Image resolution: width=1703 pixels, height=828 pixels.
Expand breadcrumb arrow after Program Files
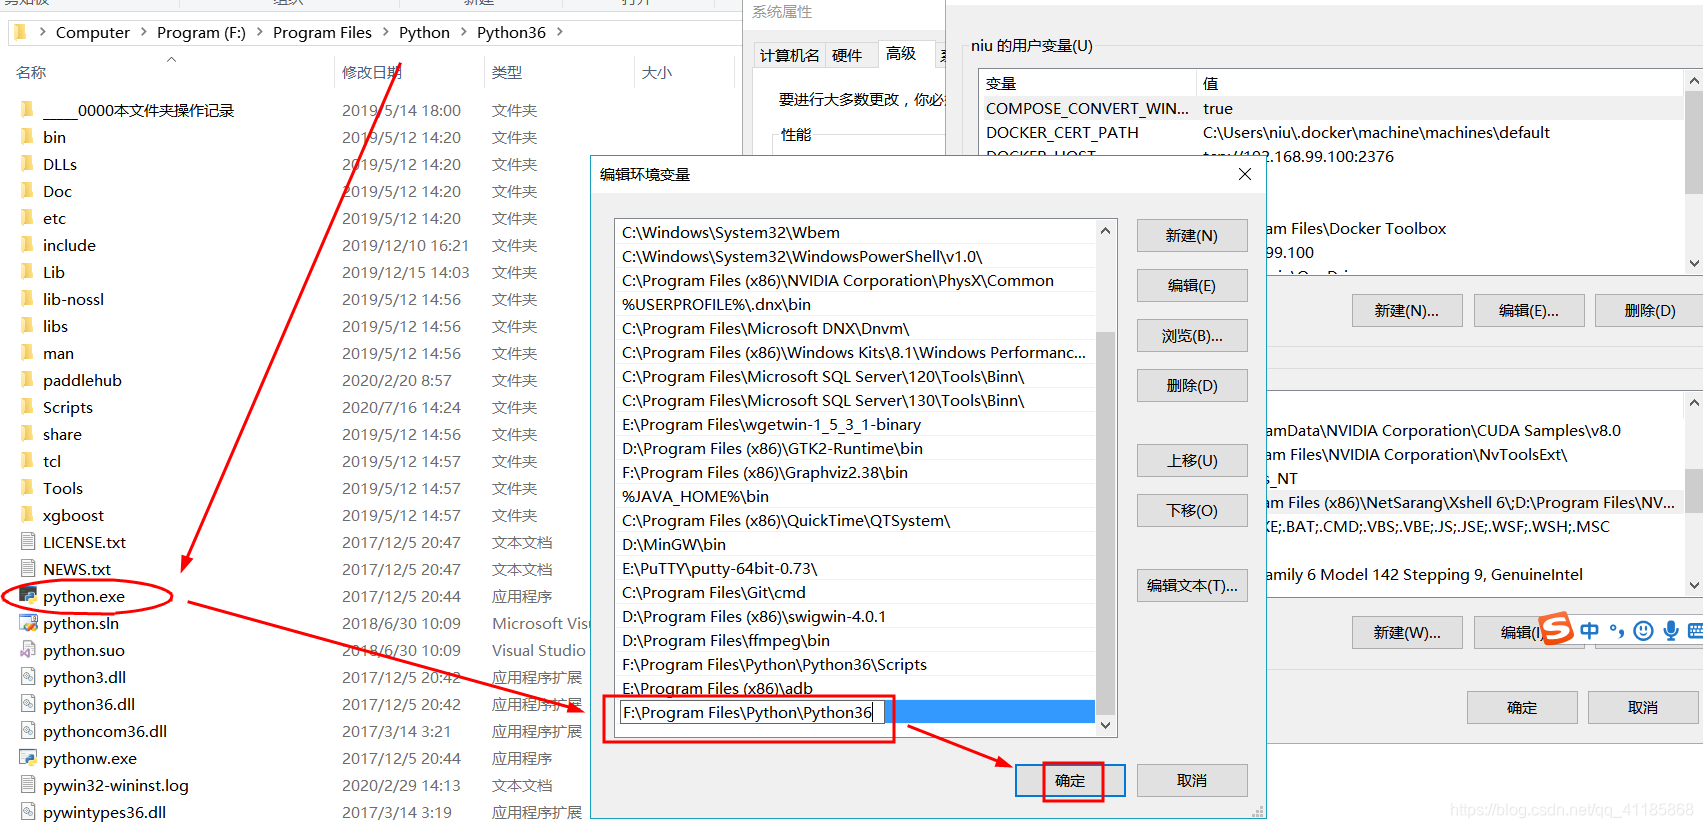[x=385, y=32]
